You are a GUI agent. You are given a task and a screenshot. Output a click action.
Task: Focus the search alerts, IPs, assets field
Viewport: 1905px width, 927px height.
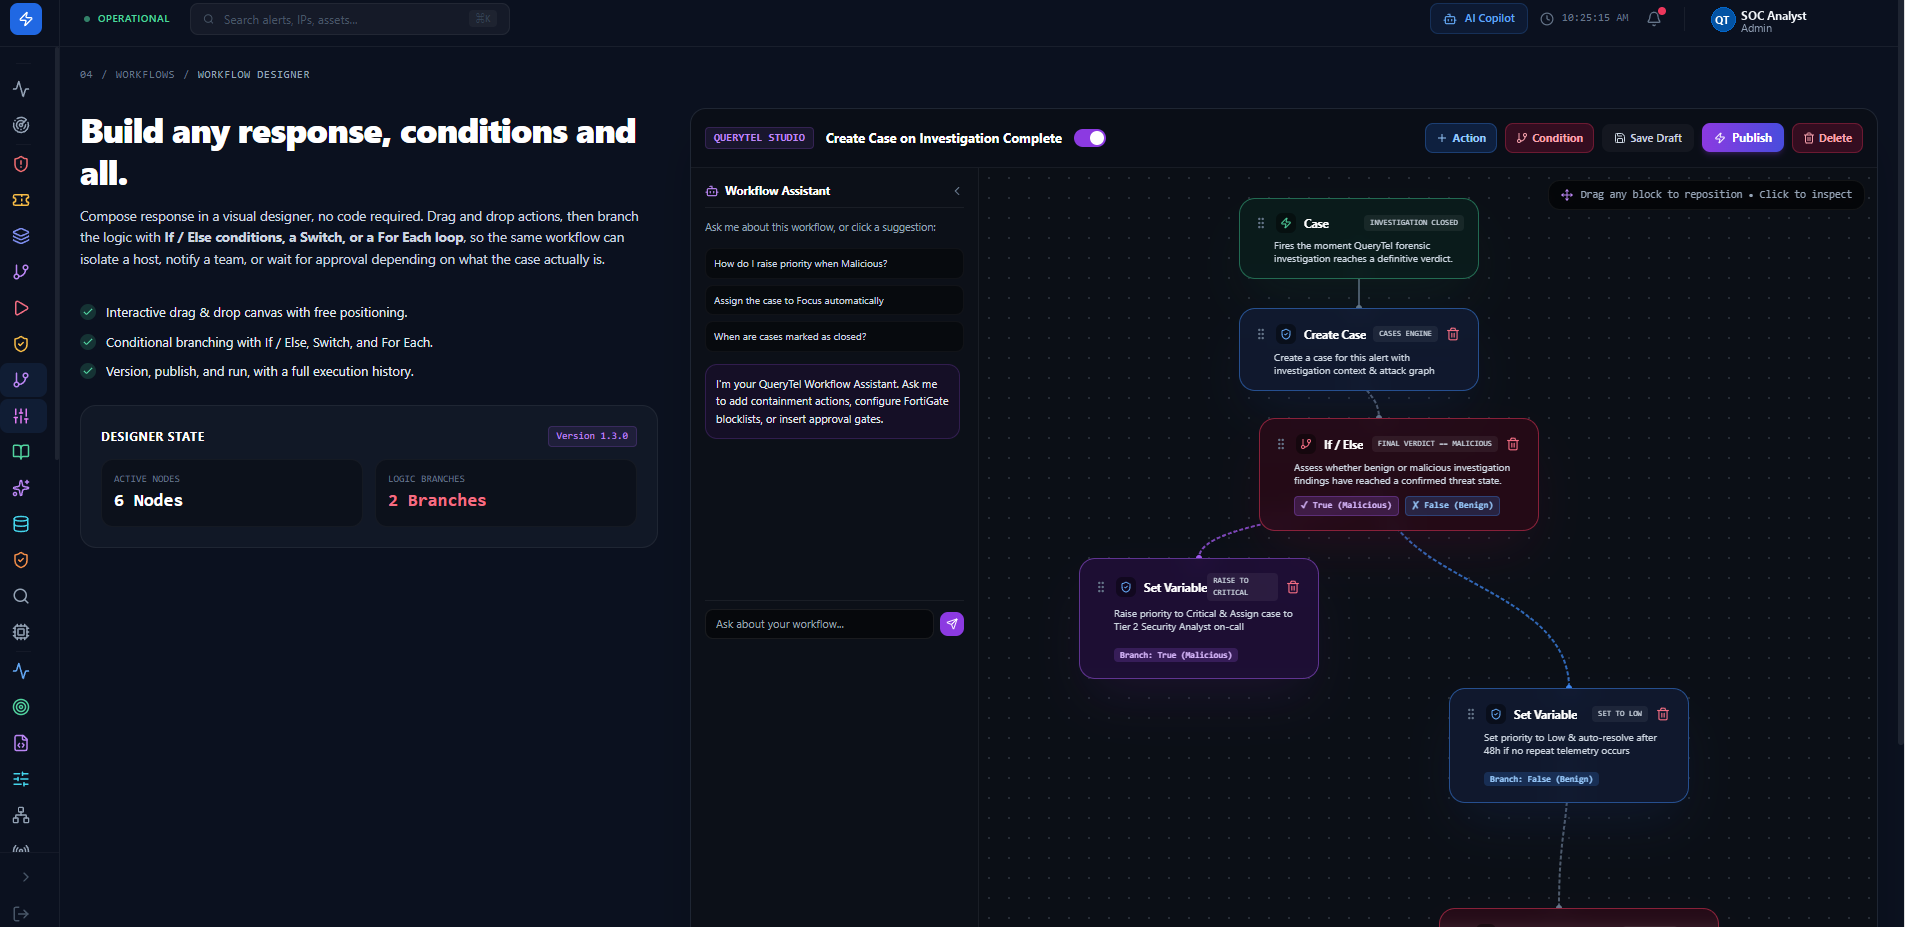350,19
